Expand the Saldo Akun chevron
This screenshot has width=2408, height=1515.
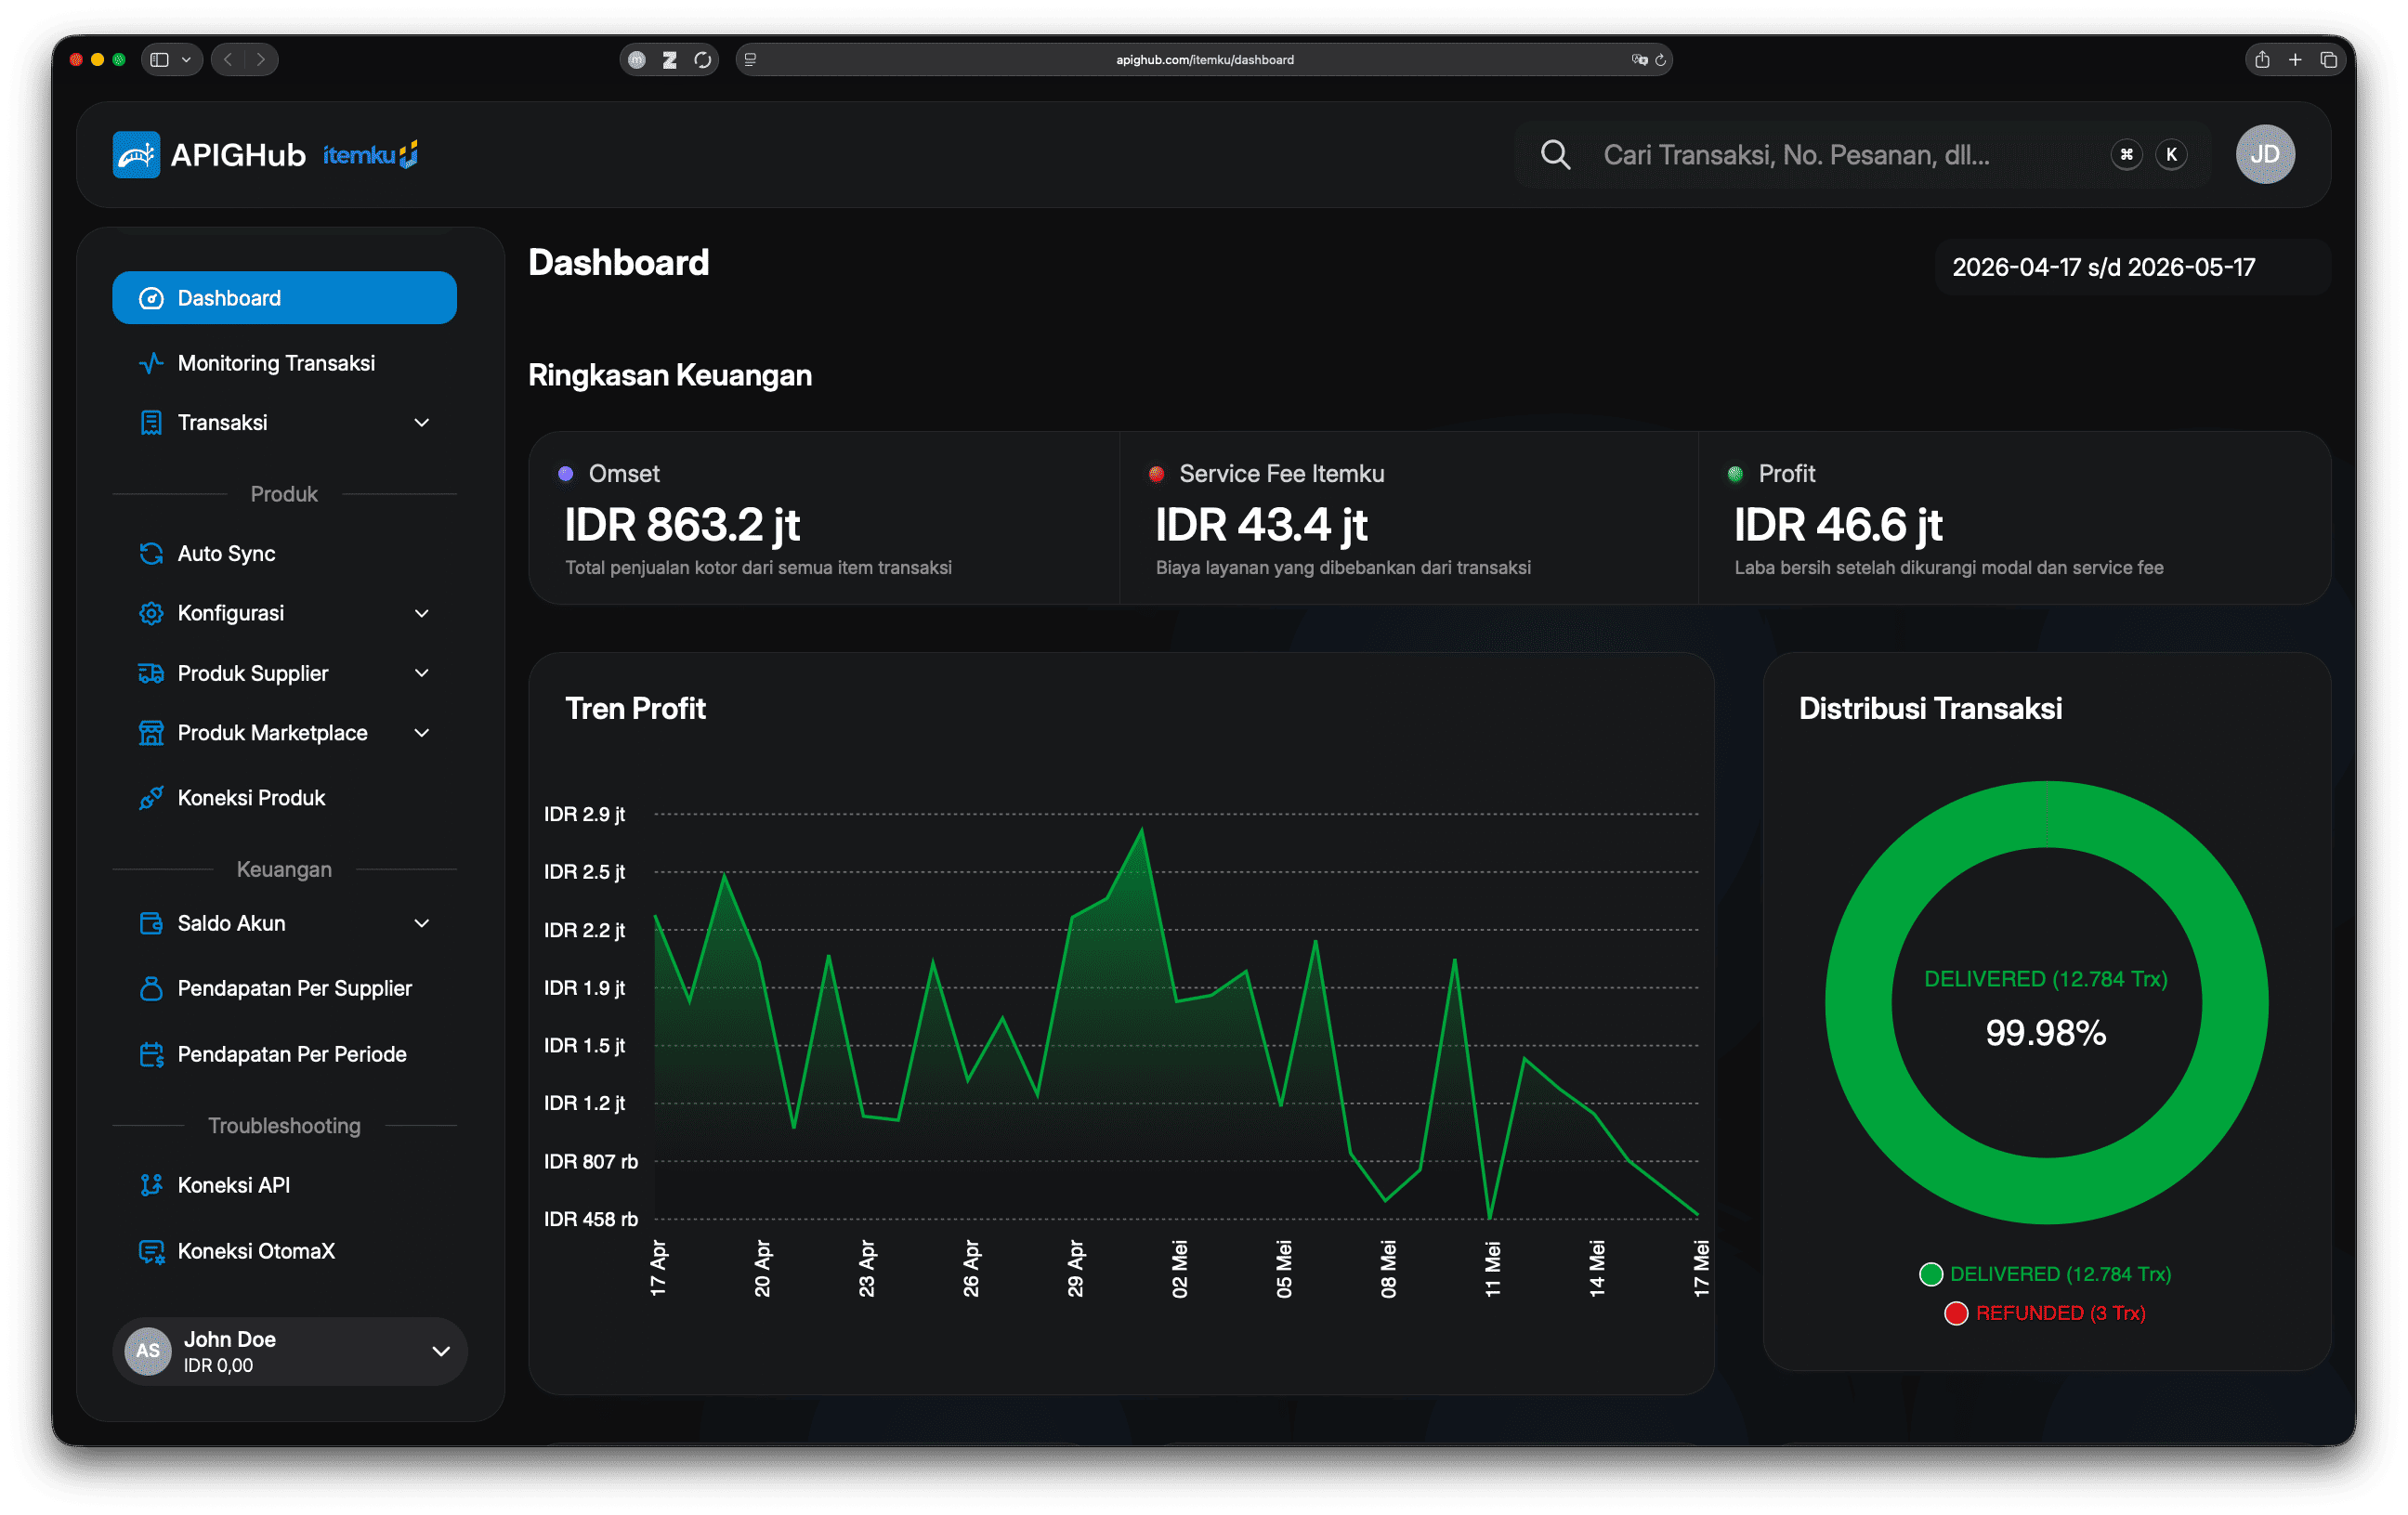point(422,923)
